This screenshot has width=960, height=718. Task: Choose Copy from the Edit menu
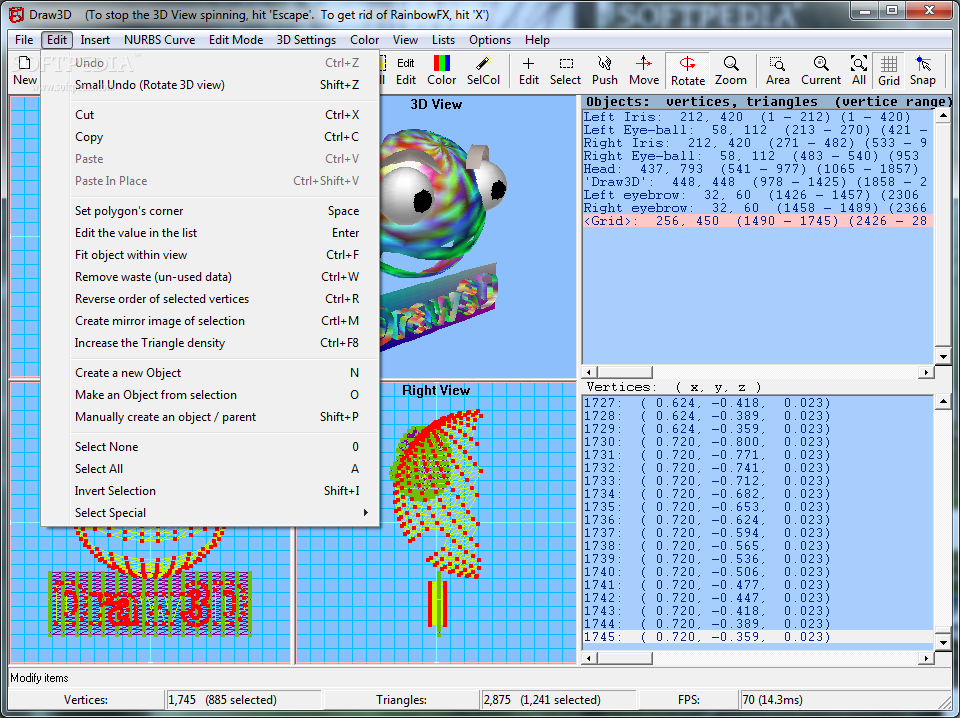coord(210,137)
